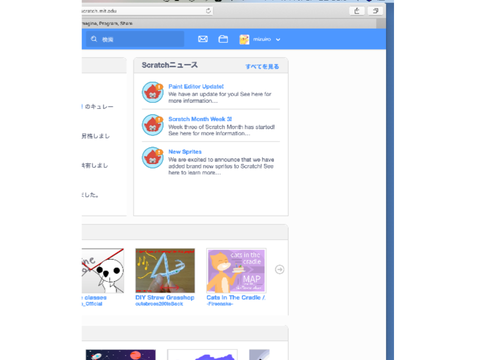480x360 pixels.
Task: Reload page using address bar icon
Action: pos(208,11)
